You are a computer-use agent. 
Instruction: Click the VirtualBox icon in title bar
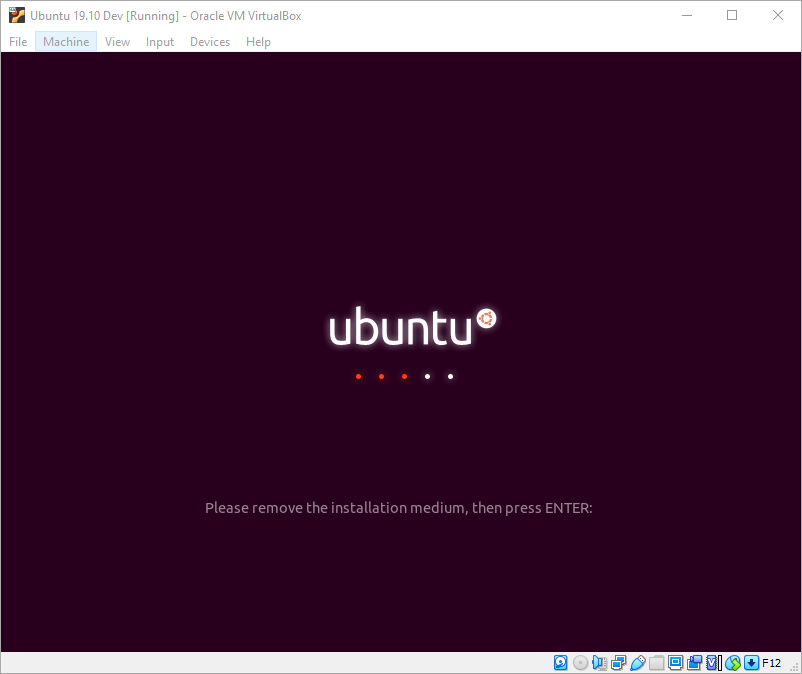click(x=16, y=15)
